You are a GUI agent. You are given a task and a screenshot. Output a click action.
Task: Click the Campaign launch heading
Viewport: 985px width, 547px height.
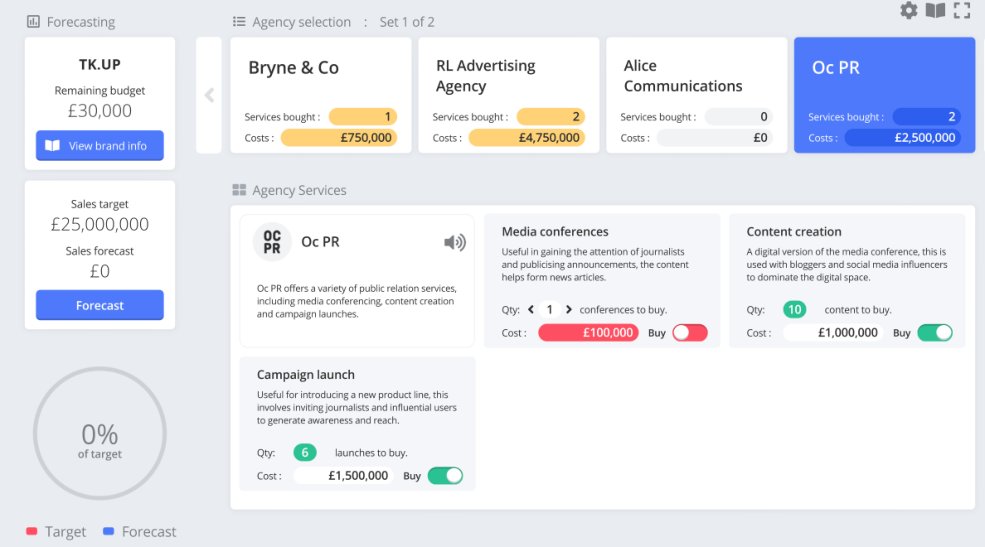[305, 375]
